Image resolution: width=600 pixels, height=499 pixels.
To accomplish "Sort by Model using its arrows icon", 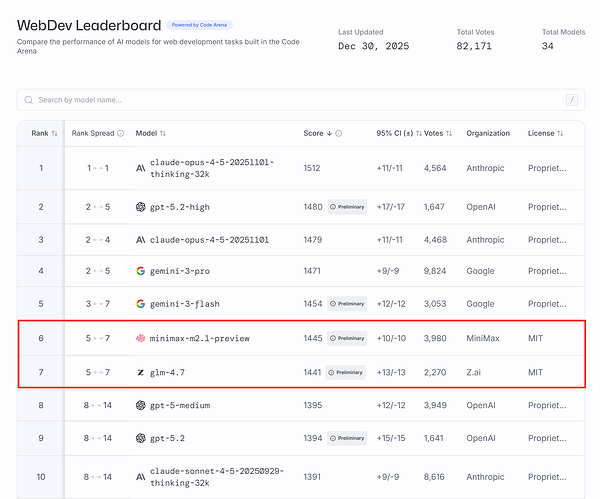I will tap(163, 134).
